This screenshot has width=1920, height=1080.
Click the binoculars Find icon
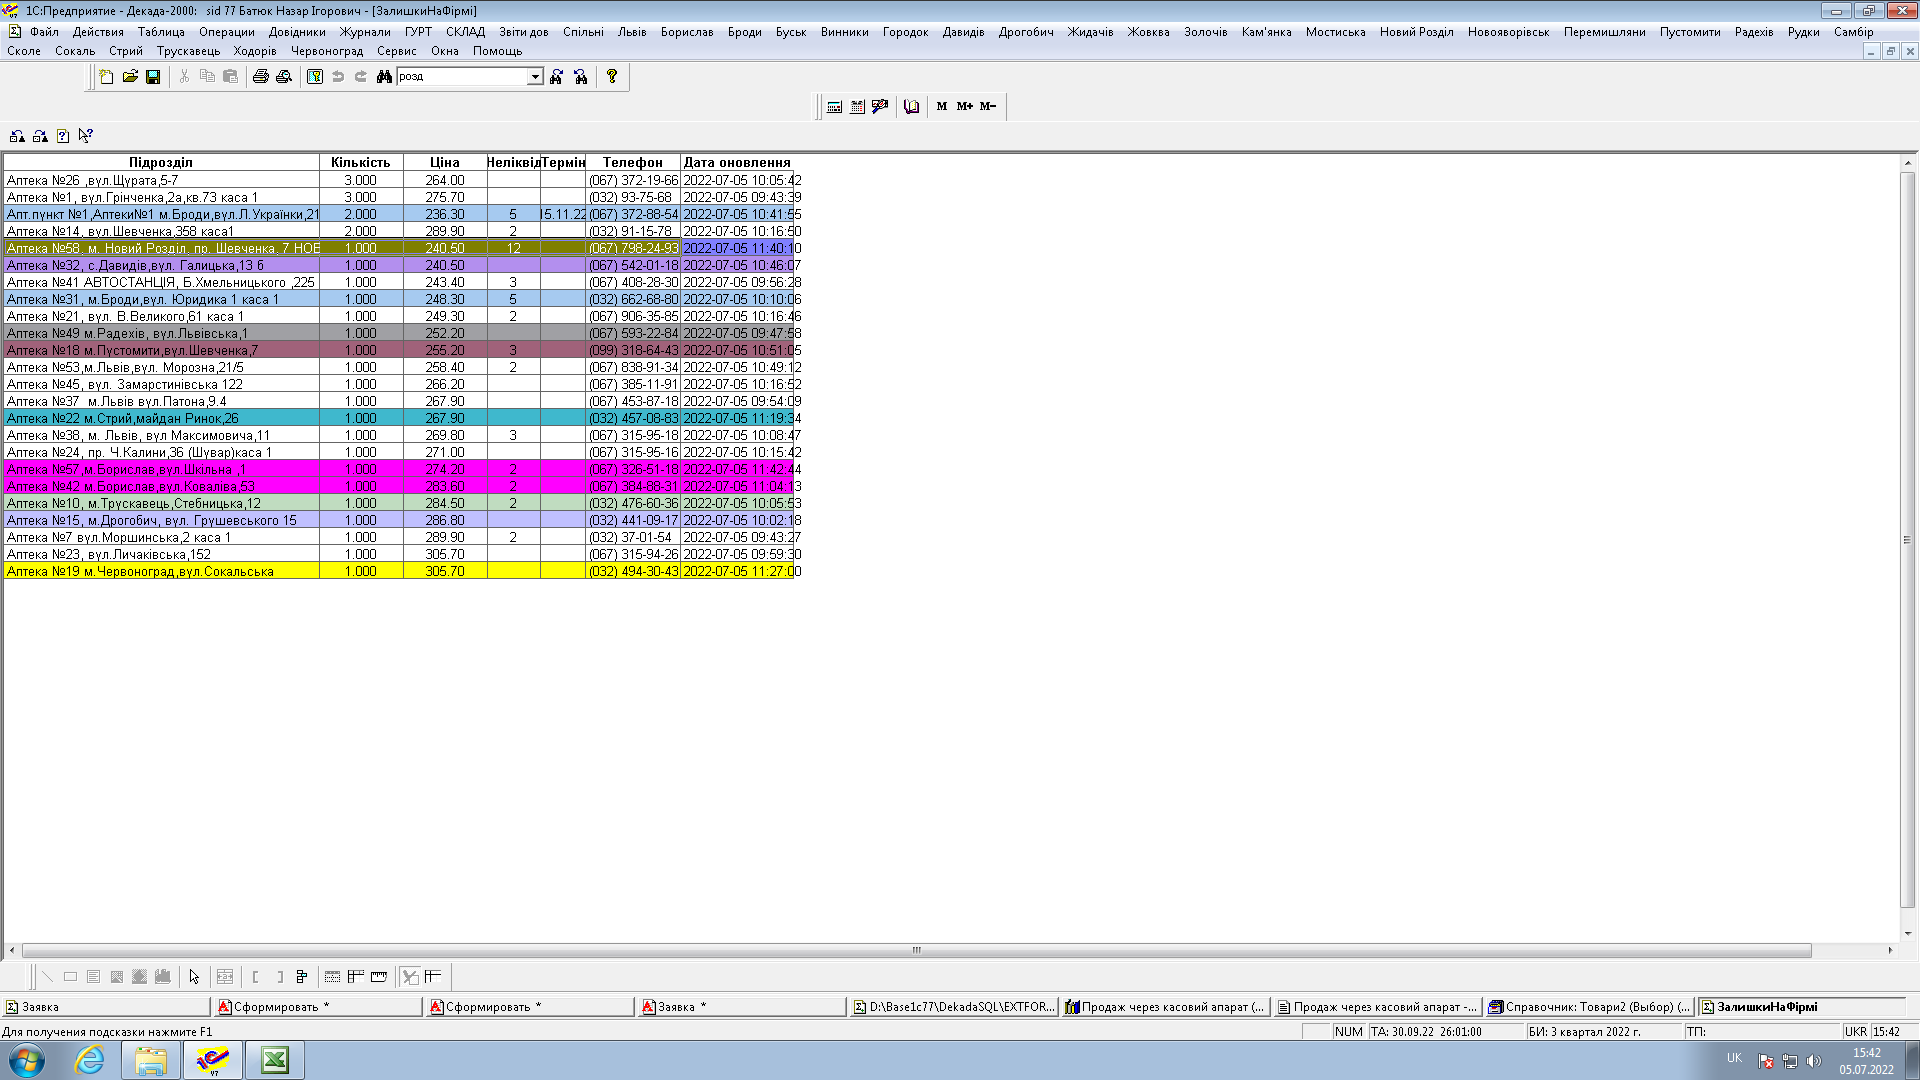[x=384, y=77]
